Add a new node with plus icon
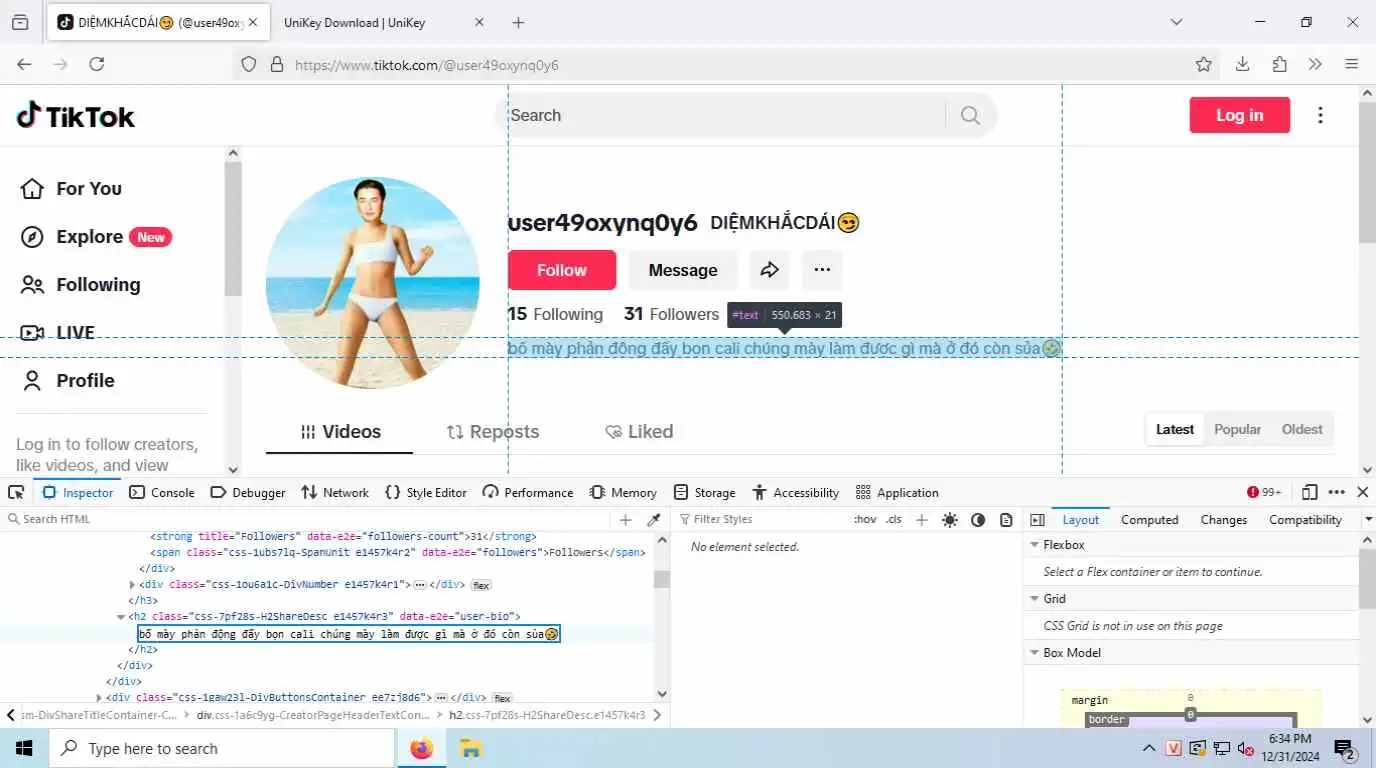The height and width of the screenshot is (768, 1376). pos(626,519)
